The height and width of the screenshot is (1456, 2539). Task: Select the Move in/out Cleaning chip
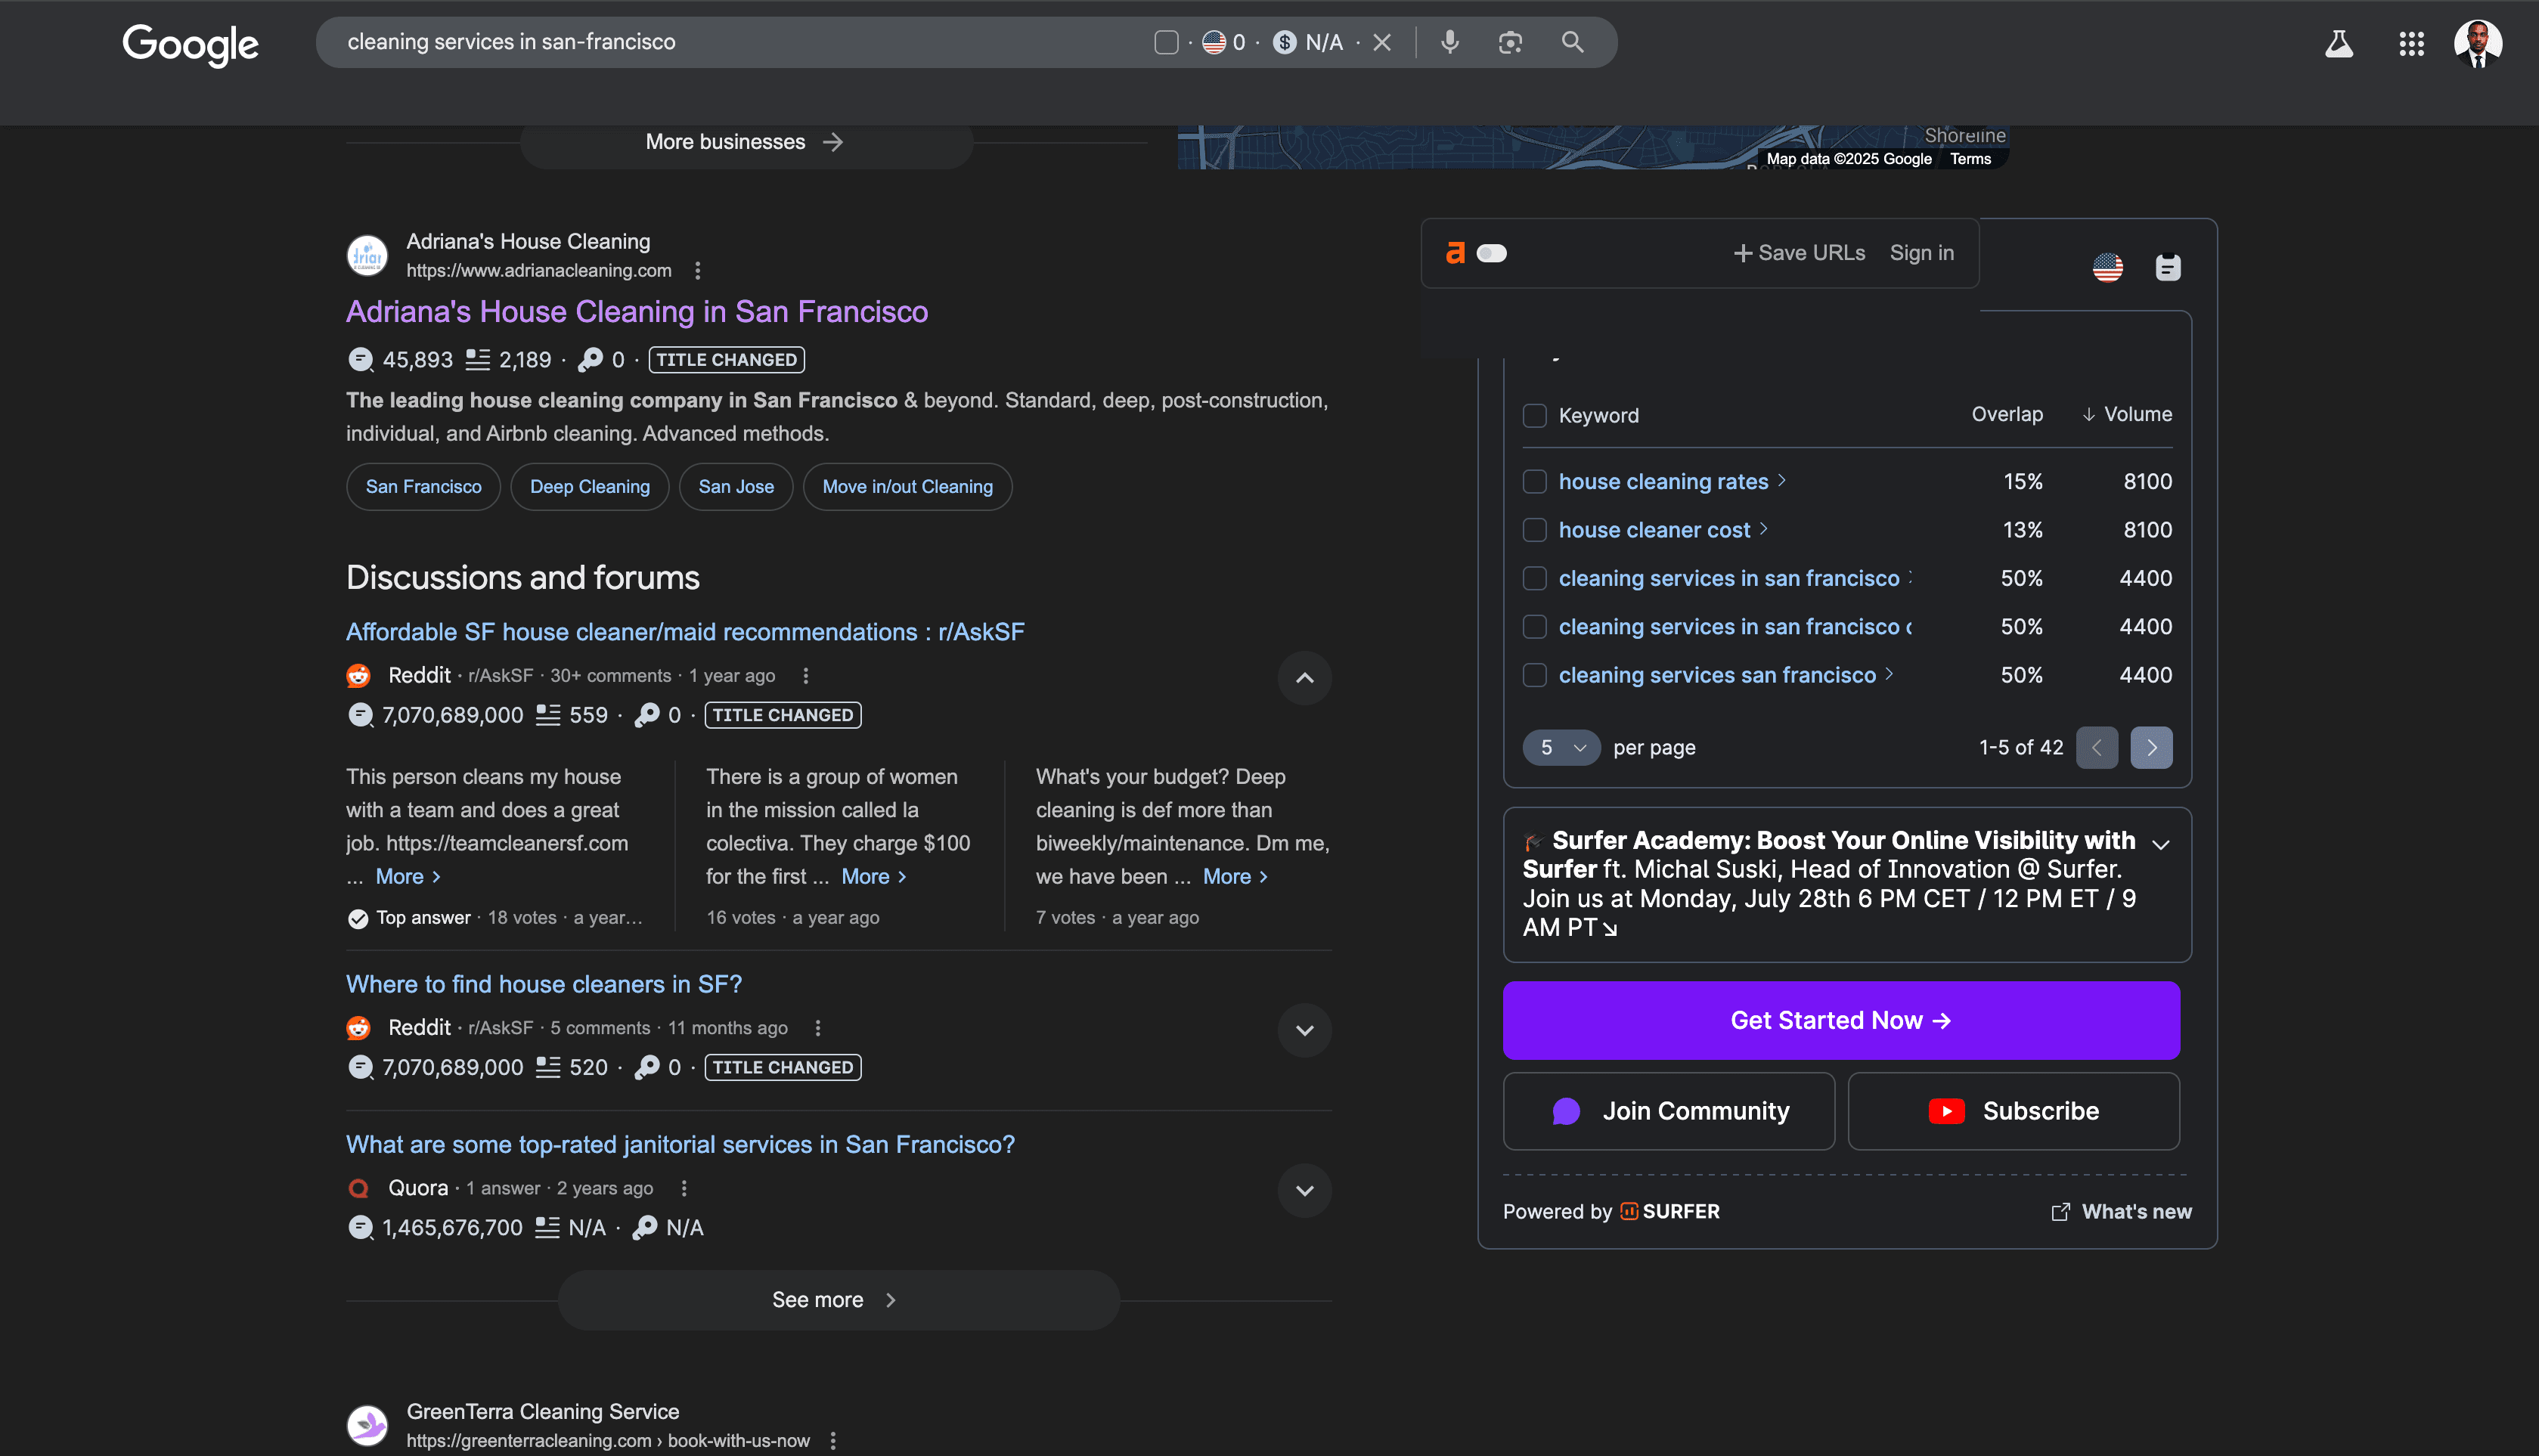(x=907, y=487)
